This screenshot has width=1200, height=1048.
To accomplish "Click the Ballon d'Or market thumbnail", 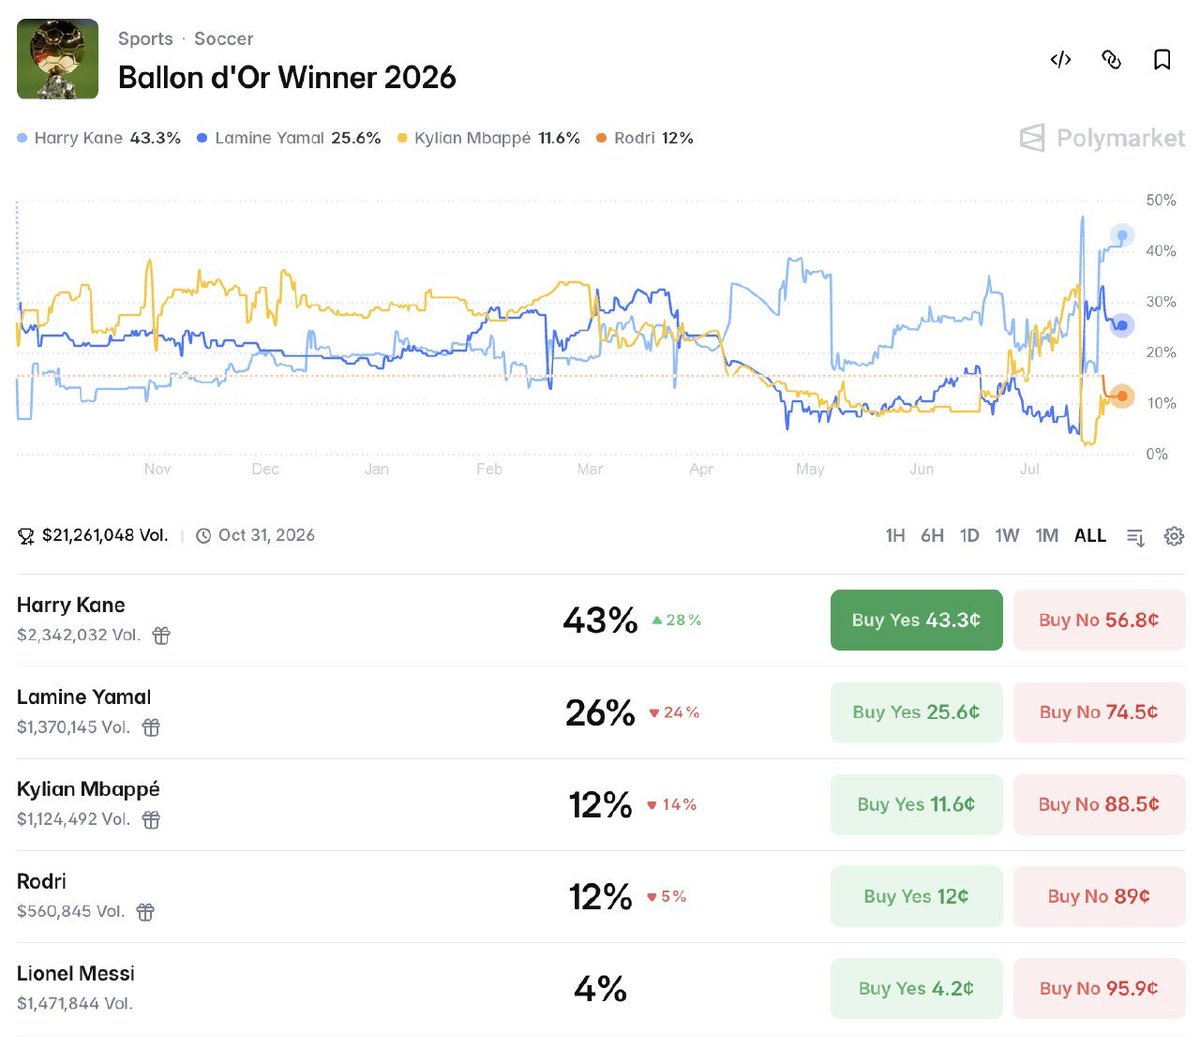I will tap(58, 59).
